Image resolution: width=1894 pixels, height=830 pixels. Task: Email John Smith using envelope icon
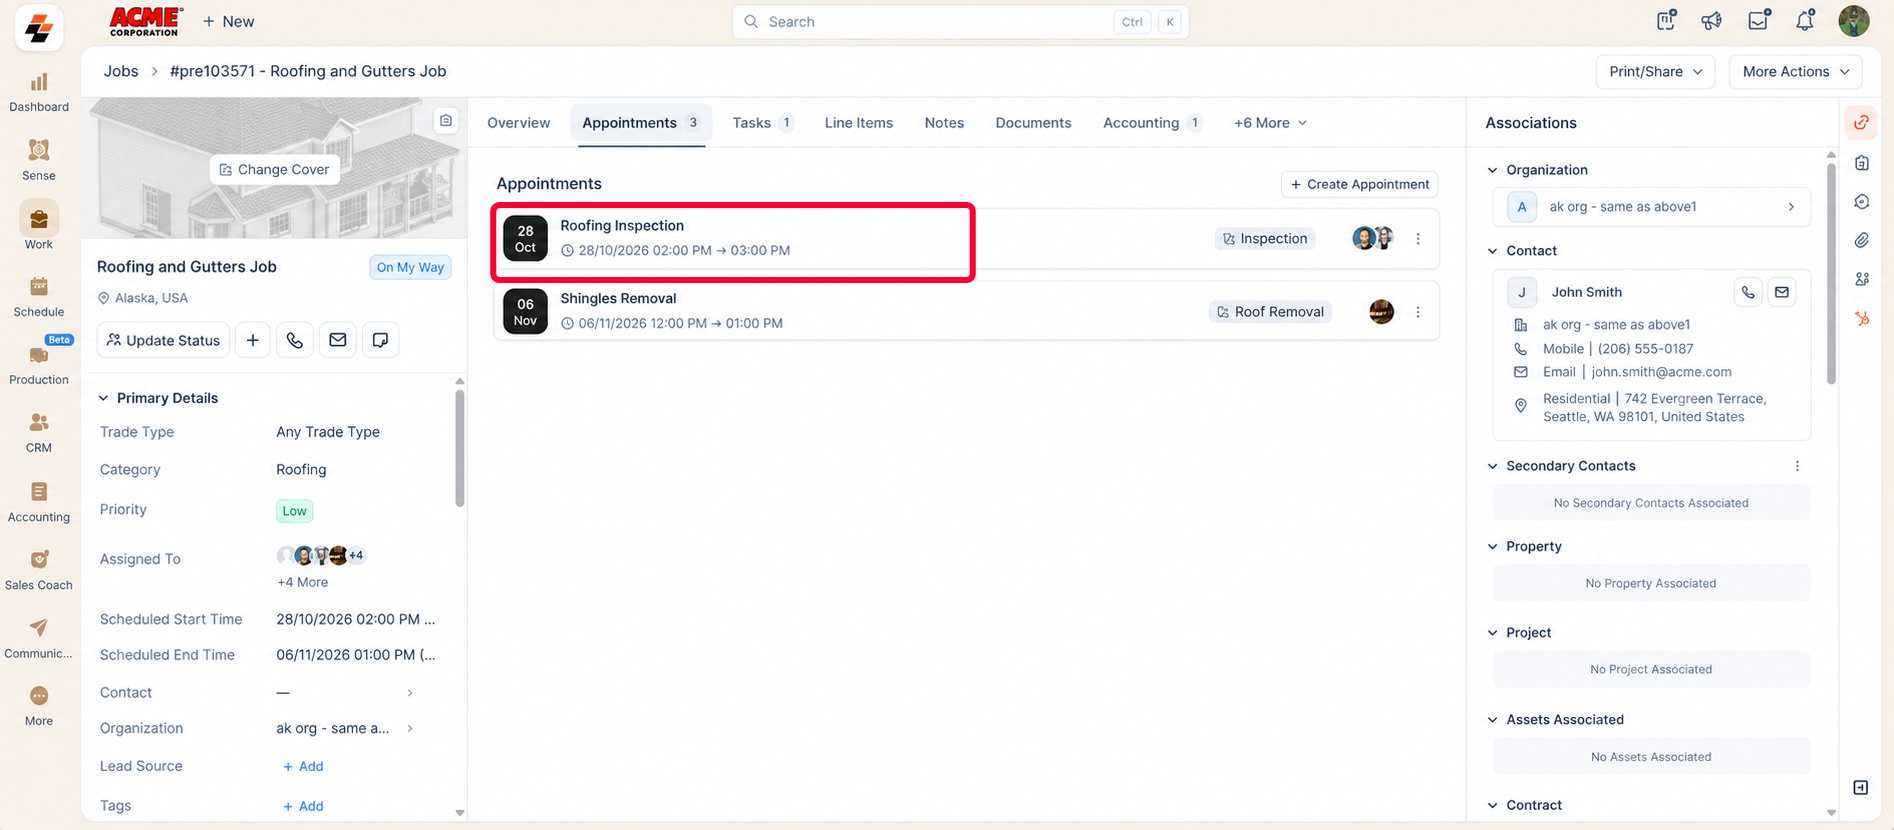click(1782, 292)
